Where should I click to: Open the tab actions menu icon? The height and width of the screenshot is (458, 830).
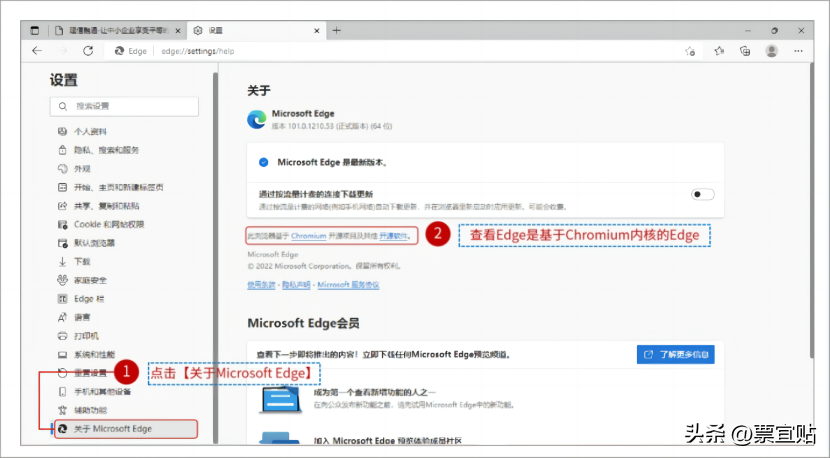tap(35, 31)
